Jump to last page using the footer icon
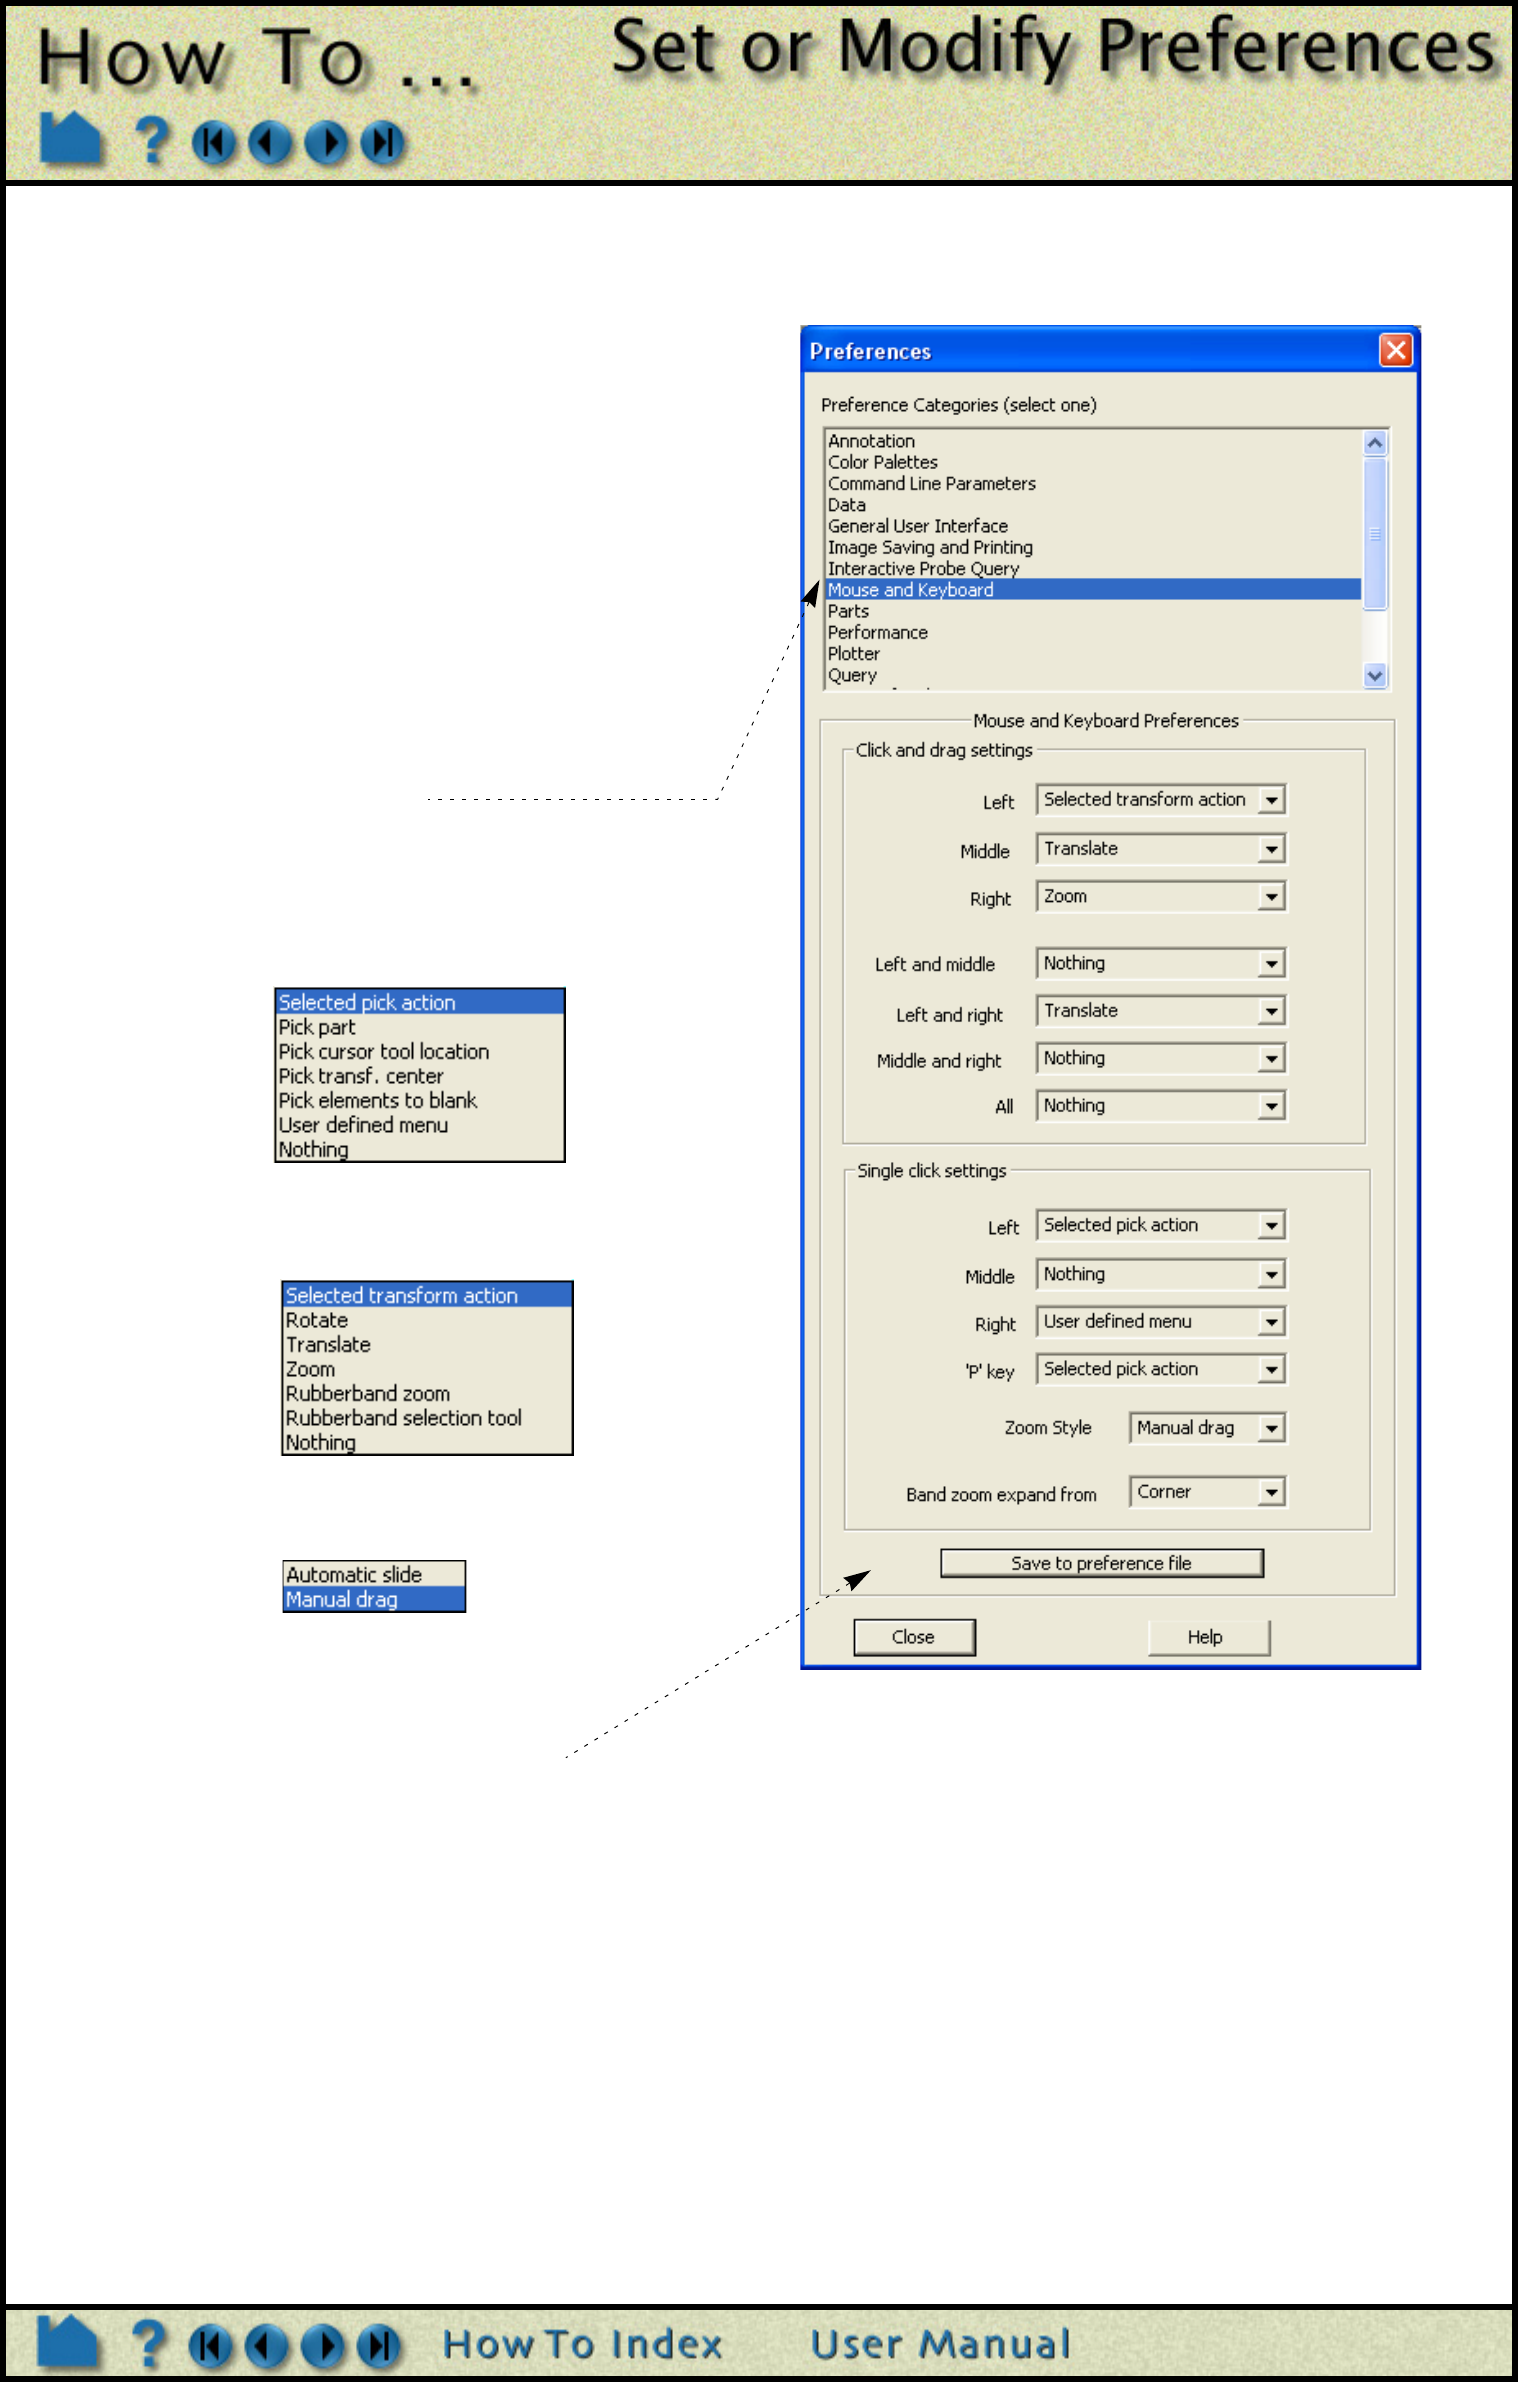Viewport: 1518px width, 2382px height. [379, 2346]
